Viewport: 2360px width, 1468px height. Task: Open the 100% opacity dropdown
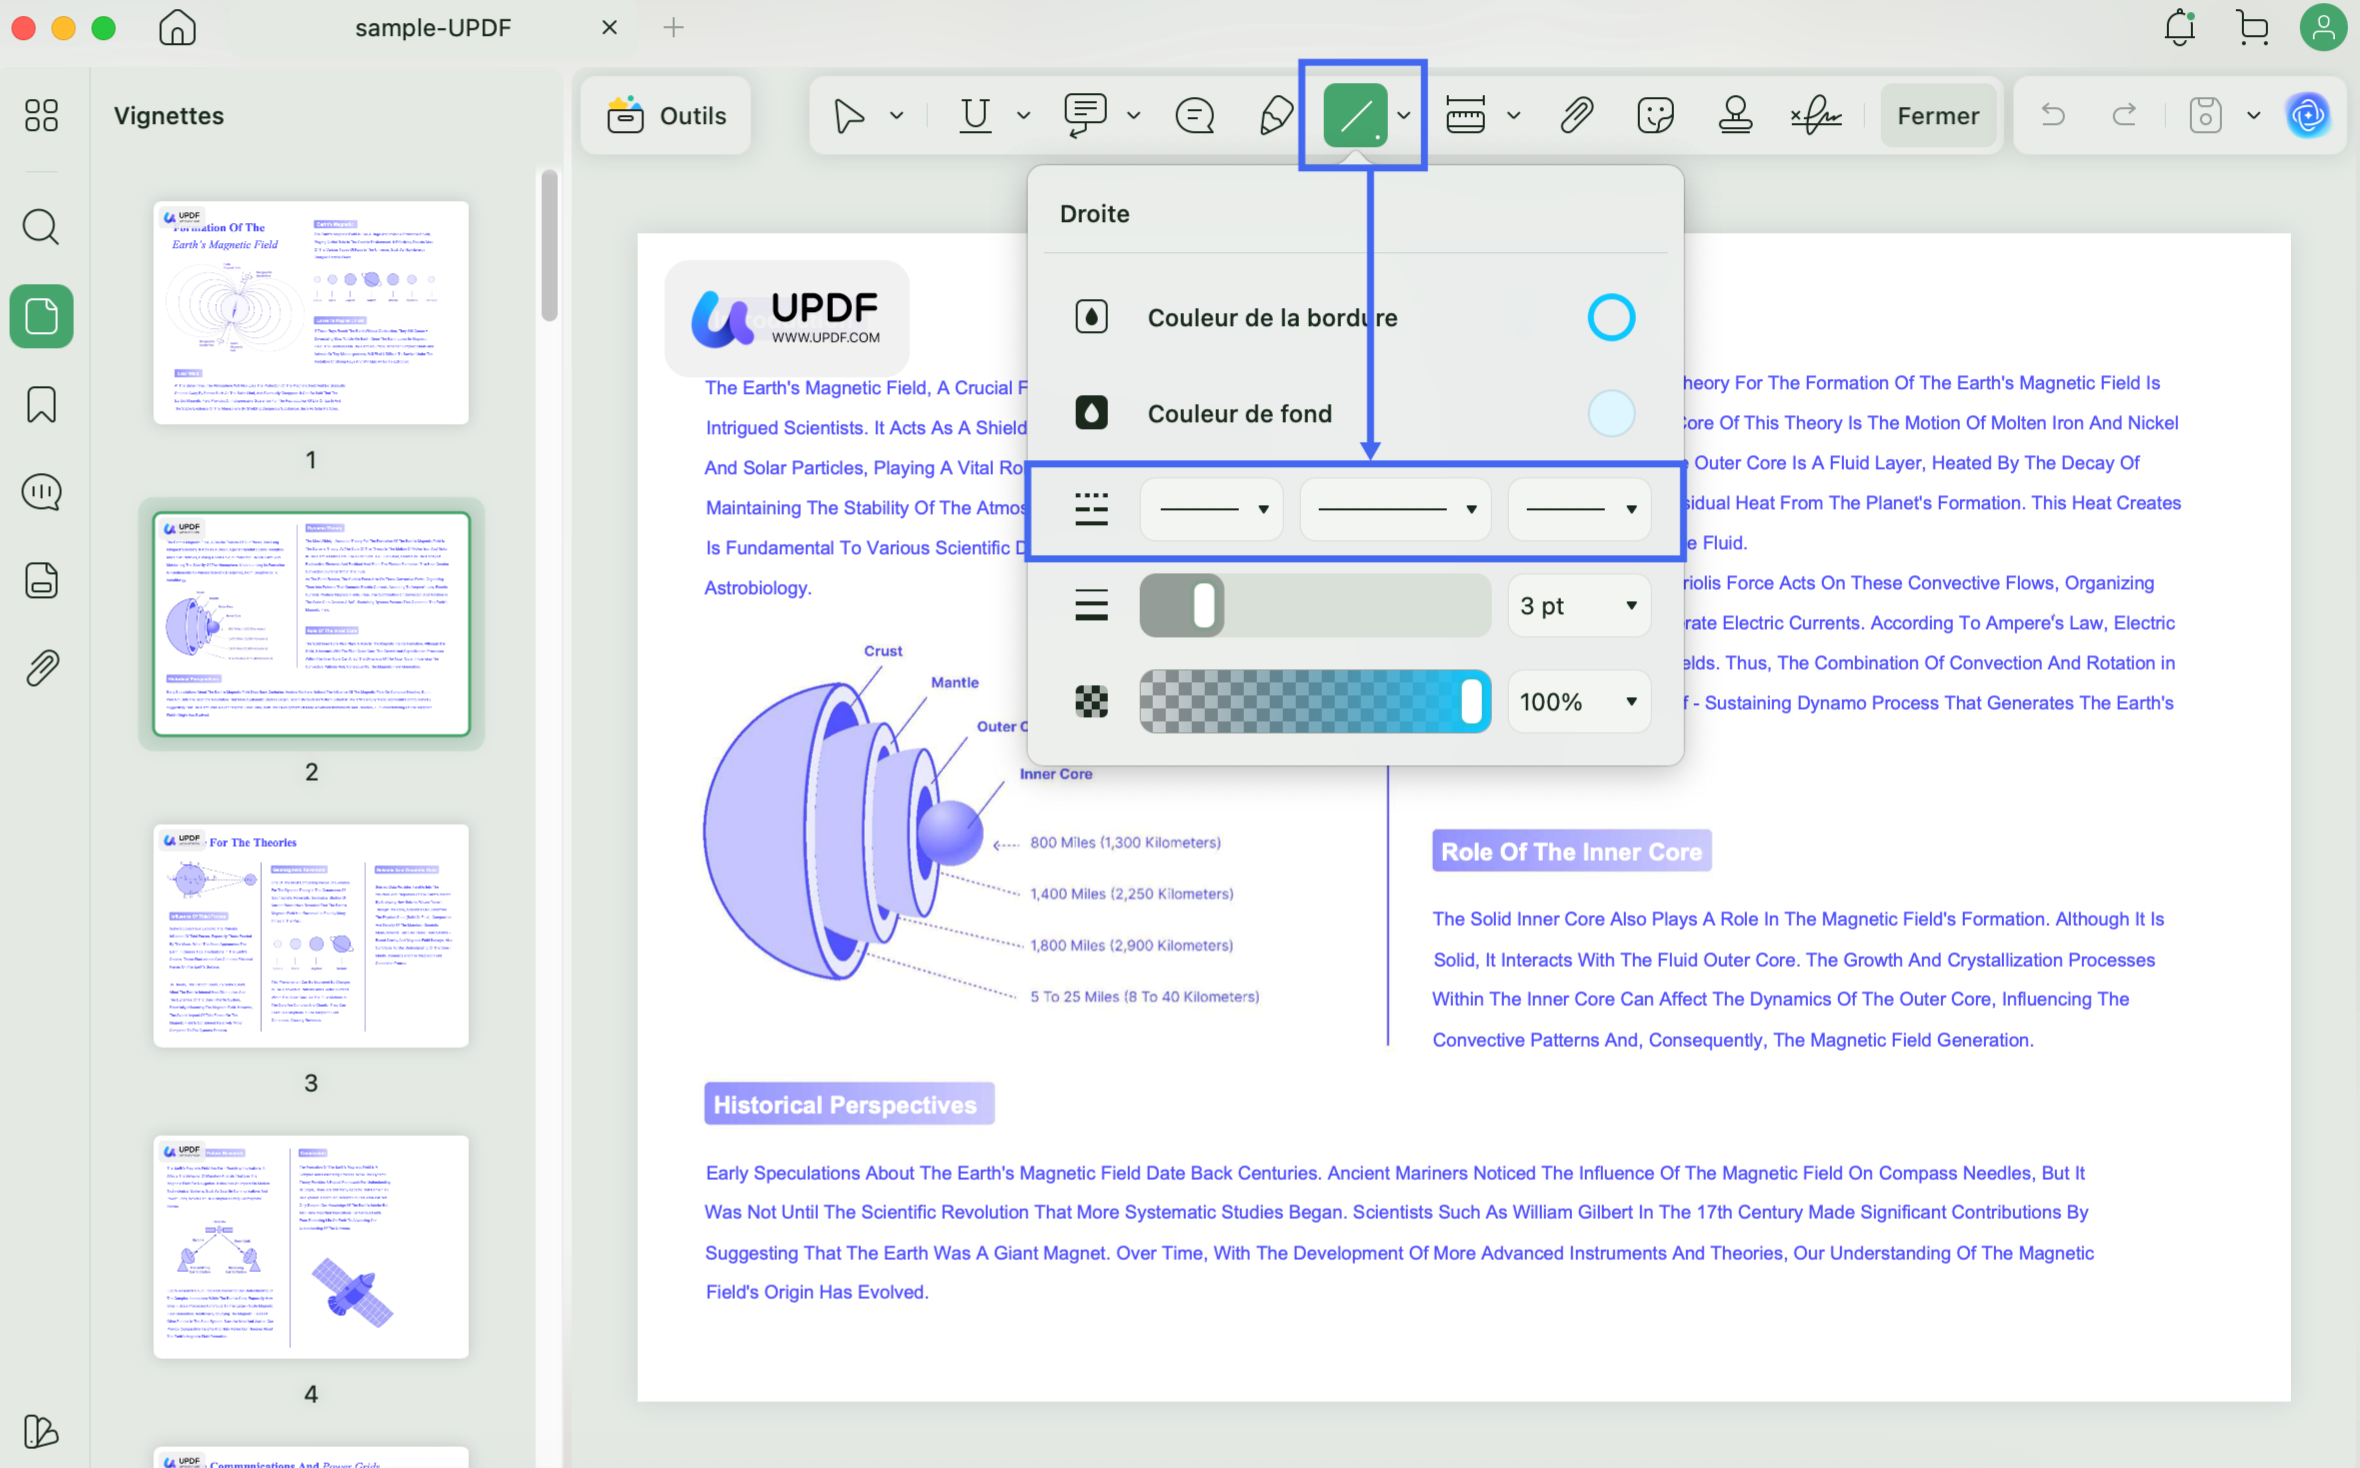[x=1578, y=702]
